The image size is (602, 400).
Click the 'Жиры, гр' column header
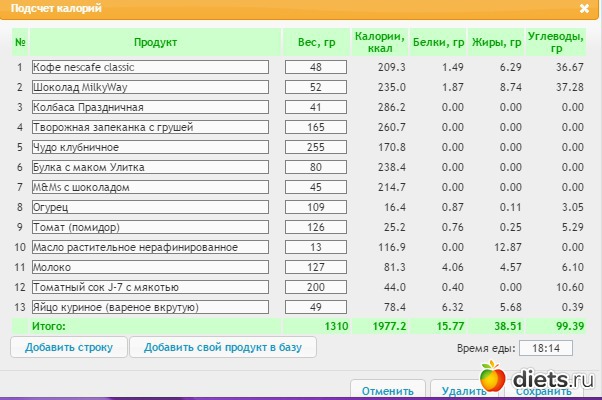coord(496,42)
